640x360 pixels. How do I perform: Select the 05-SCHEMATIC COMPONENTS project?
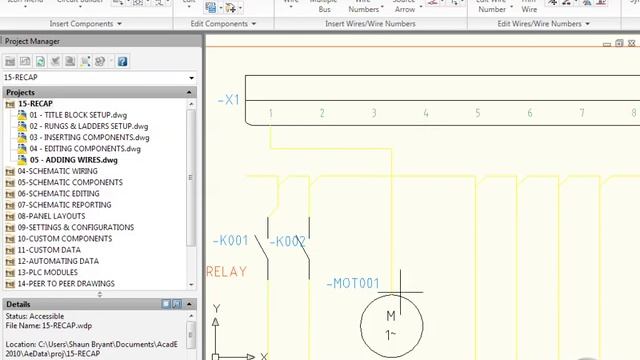pos(70,182)
